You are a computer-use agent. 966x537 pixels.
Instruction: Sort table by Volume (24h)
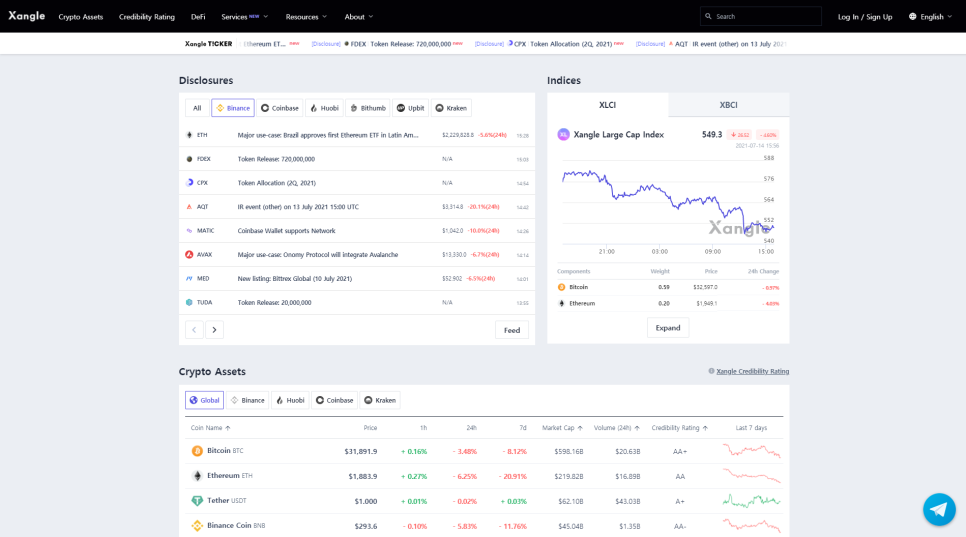[x=617, y=427]
